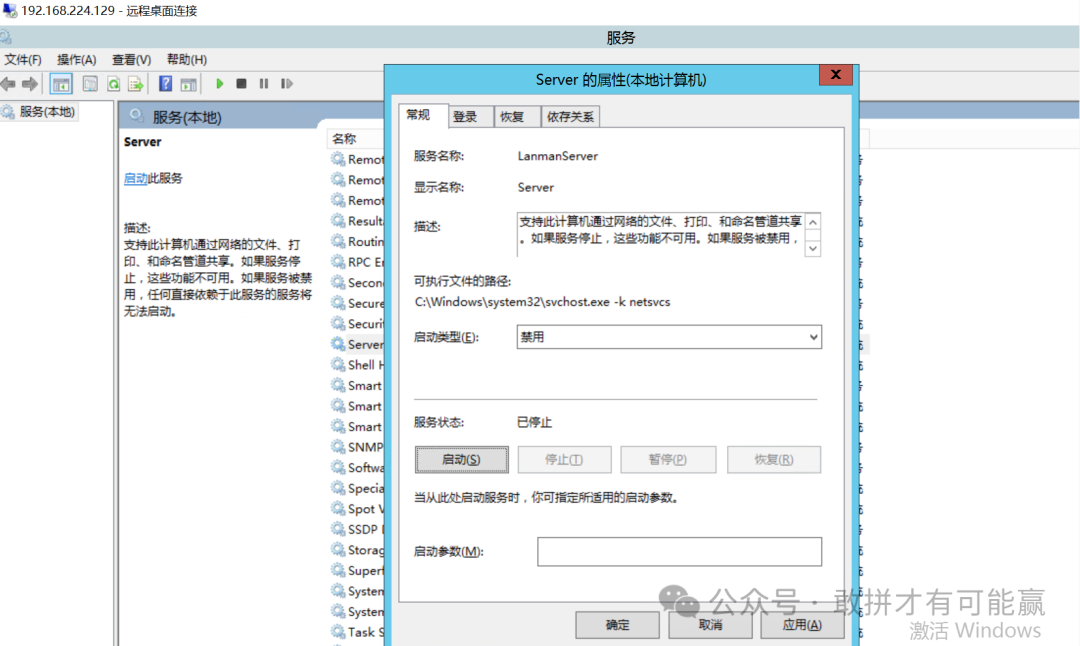Click gear icon next to SNMP row
Screen dimensions: 1080x646
pyautogui.click(x=338, y=446)
